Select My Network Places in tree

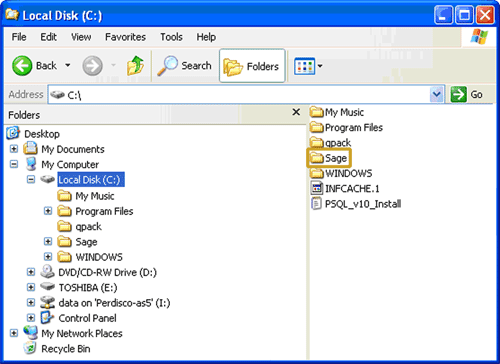[x=82, y=334]
